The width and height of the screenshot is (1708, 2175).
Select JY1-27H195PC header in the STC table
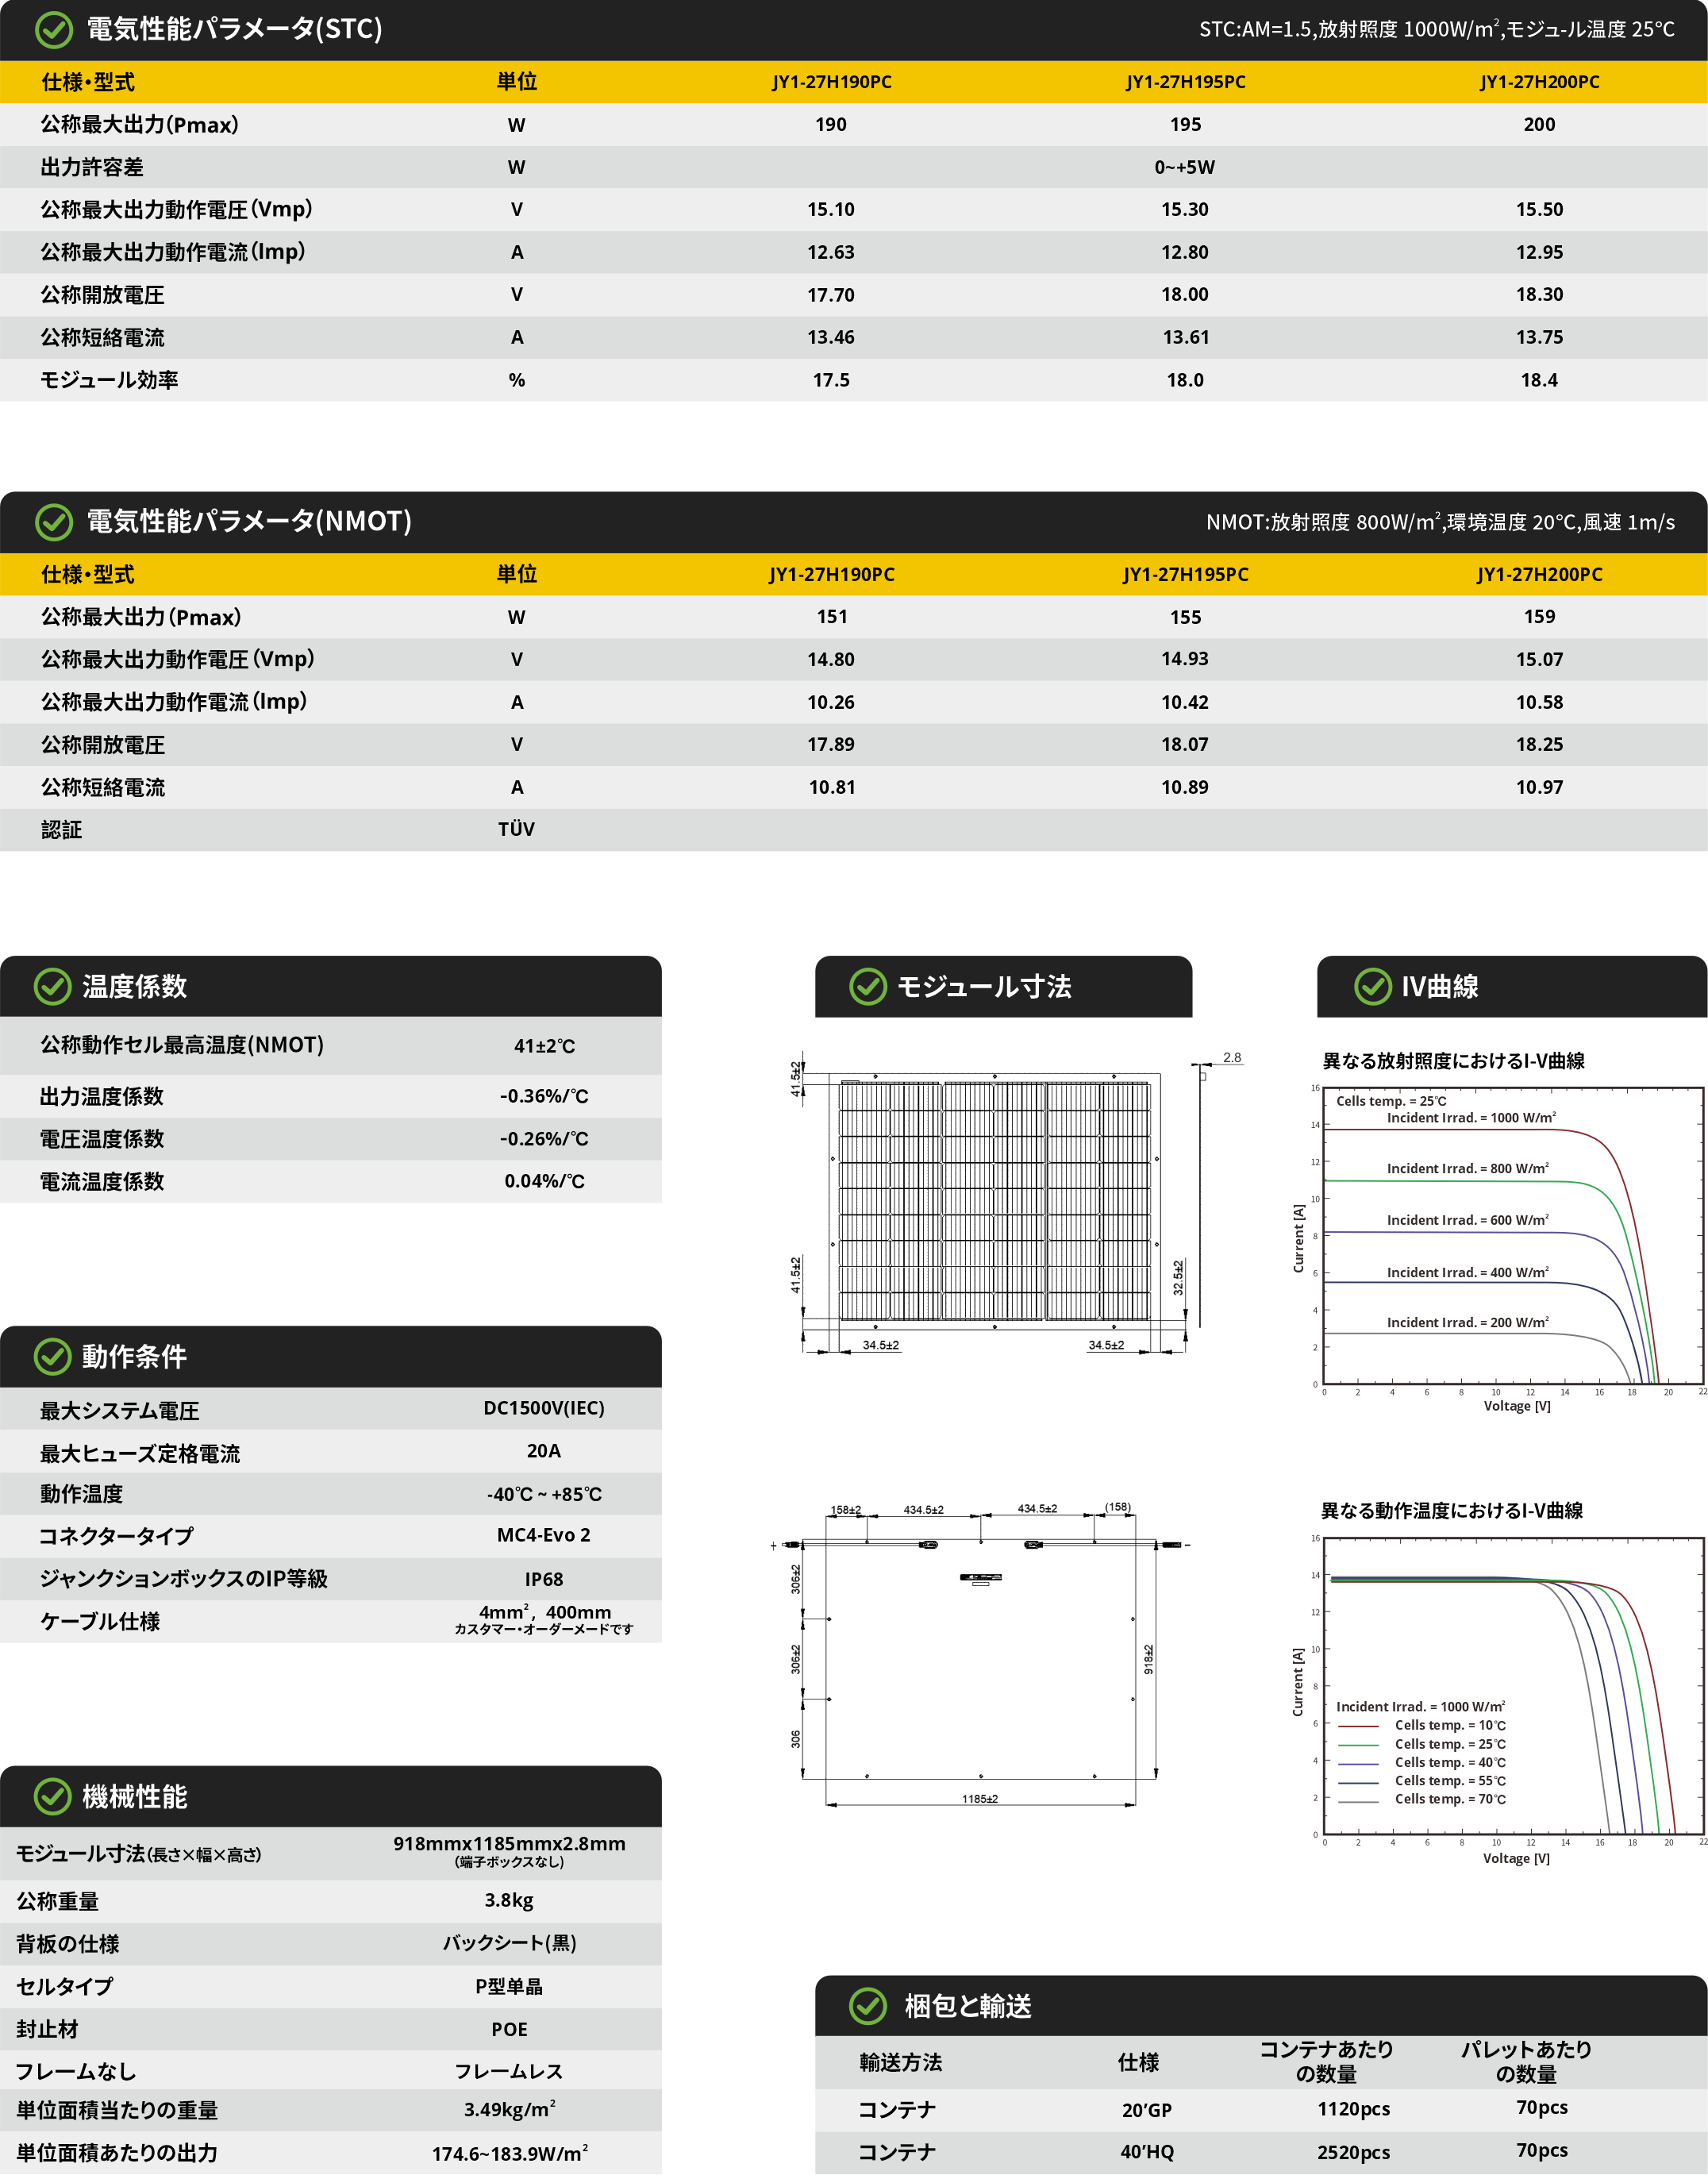click(1185, 82)
